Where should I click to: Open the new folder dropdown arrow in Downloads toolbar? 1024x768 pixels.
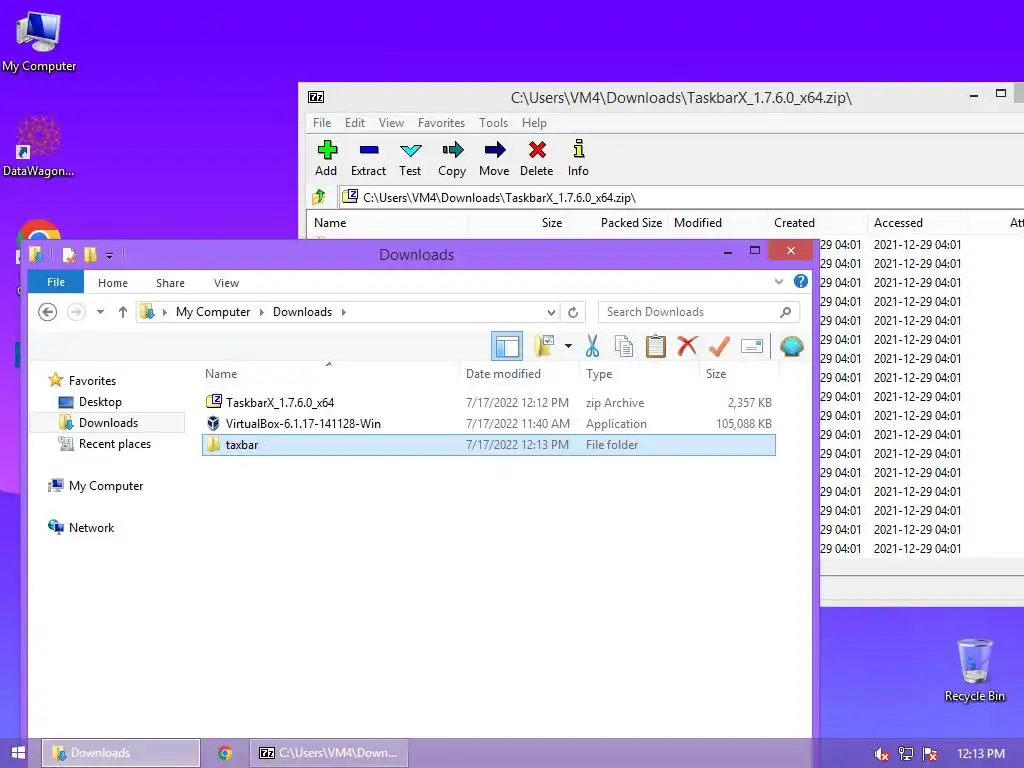point(568,346)
